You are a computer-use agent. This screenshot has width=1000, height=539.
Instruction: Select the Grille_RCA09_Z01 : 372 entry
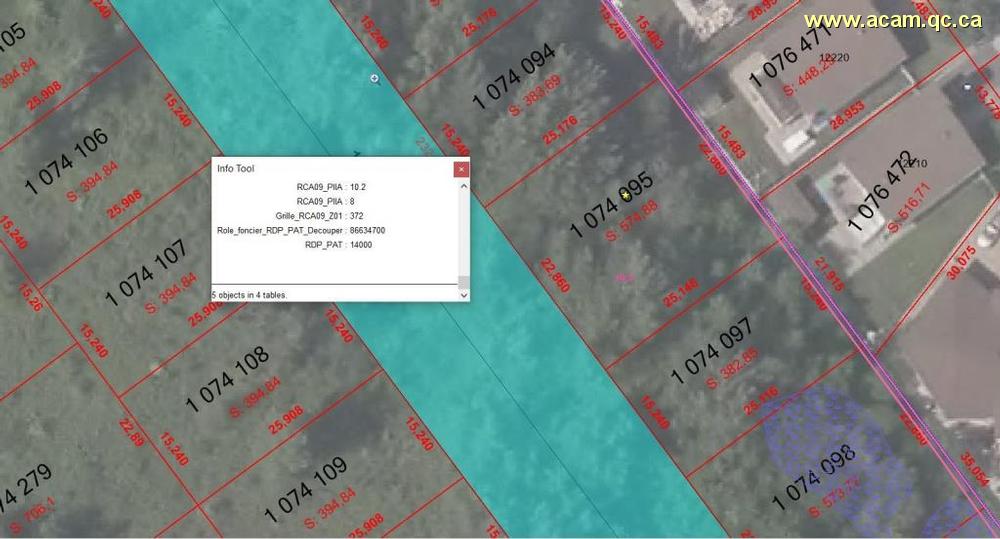click(320, 216)
